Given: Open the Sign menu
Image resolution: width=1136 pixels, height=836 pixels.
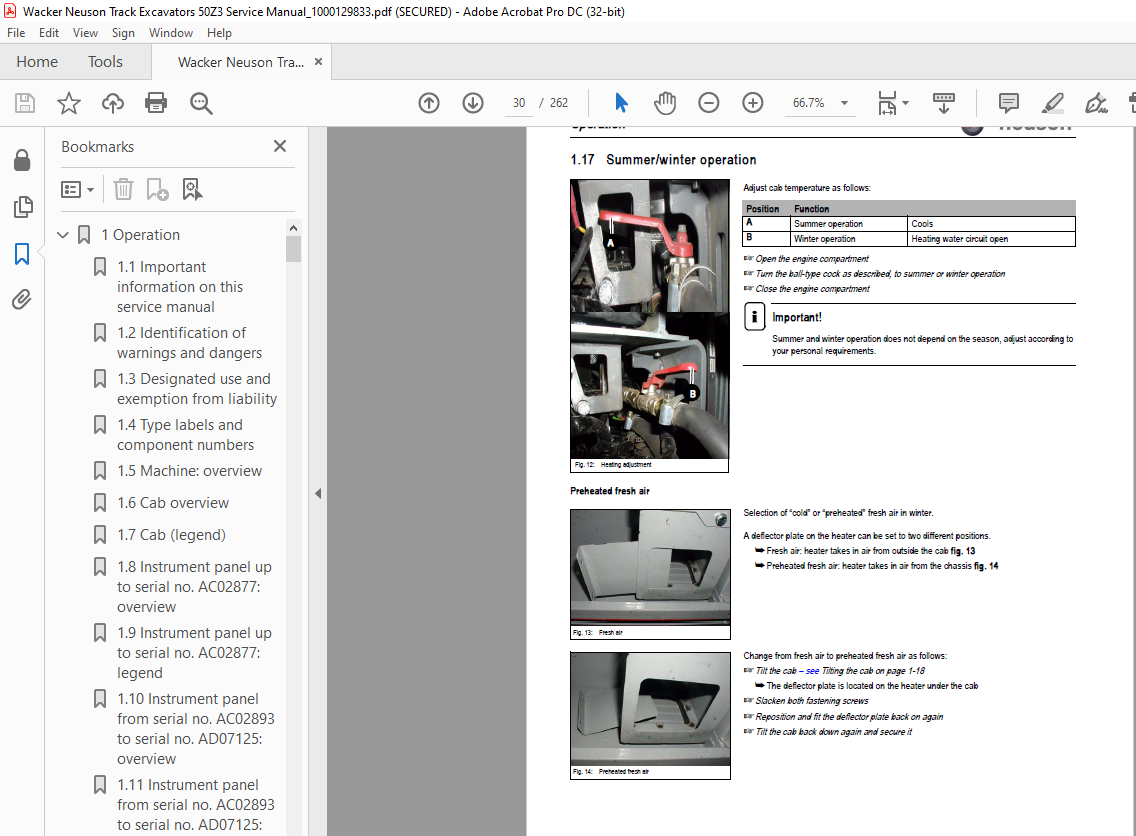Looking at the screenshot, I should (x=123, y=33).
